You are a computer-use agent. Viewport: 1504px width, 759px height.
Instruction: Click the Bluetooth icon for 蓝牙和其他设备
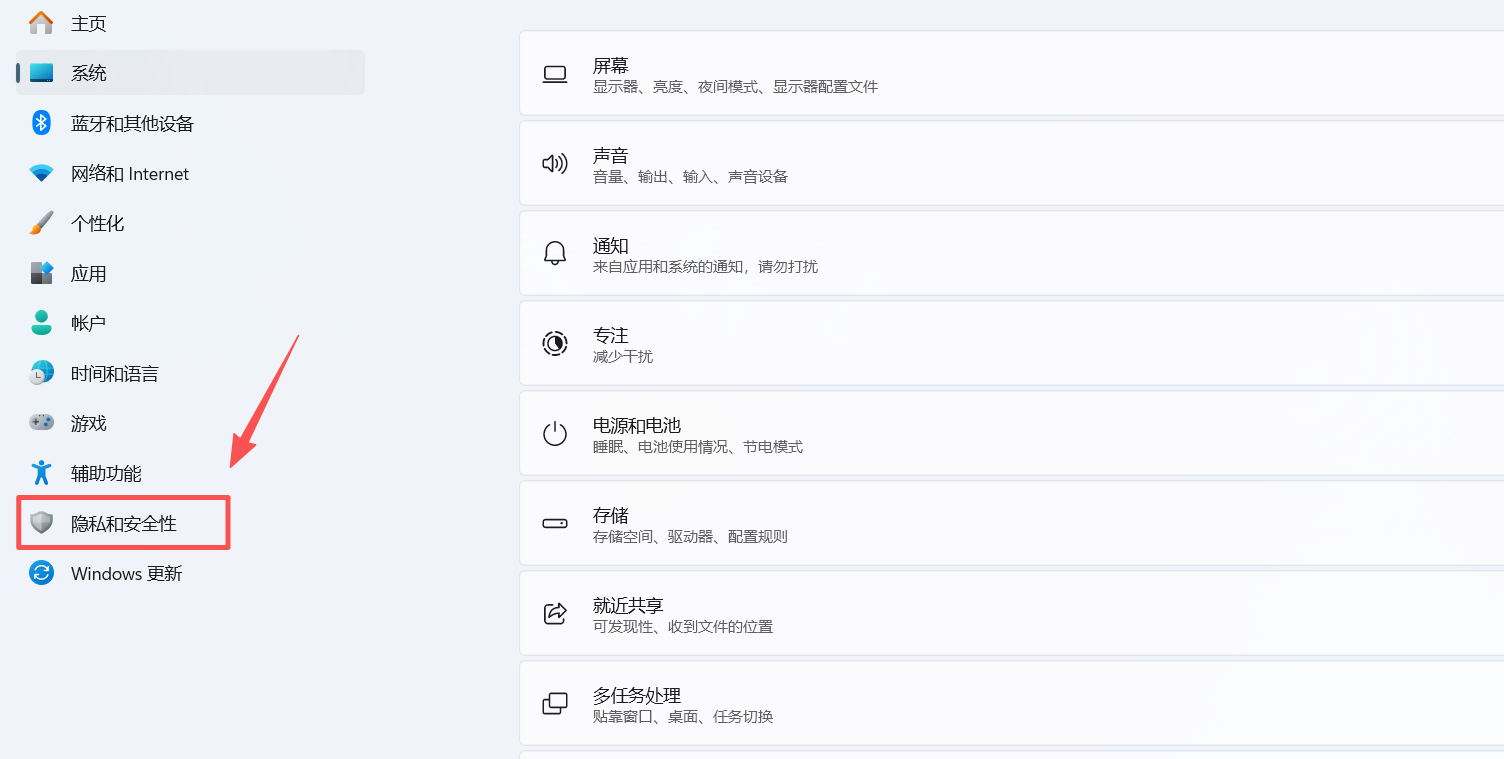[41, 123]
